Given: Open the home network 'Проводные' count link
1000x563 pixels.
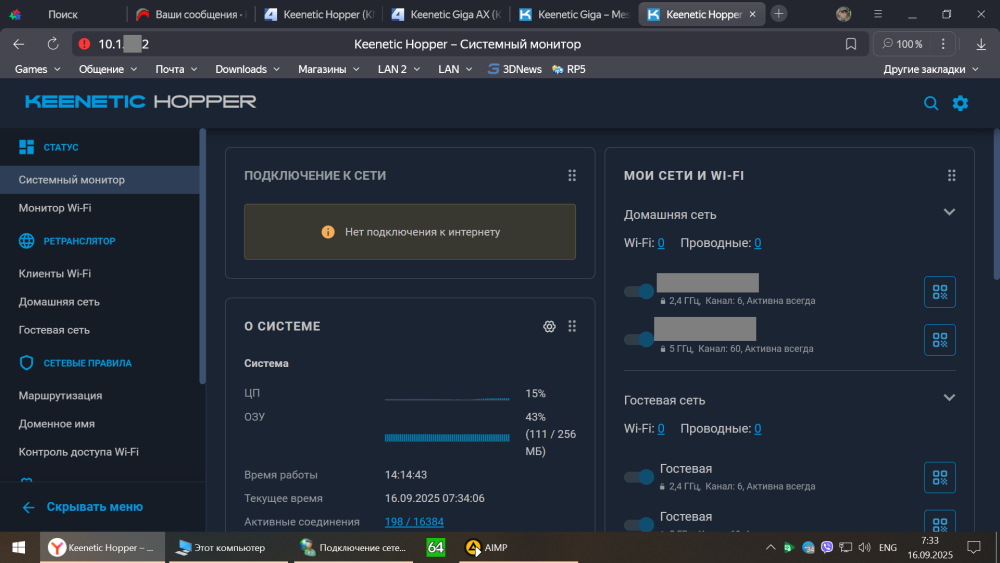Looking at the screenshot, I should 758,243.
